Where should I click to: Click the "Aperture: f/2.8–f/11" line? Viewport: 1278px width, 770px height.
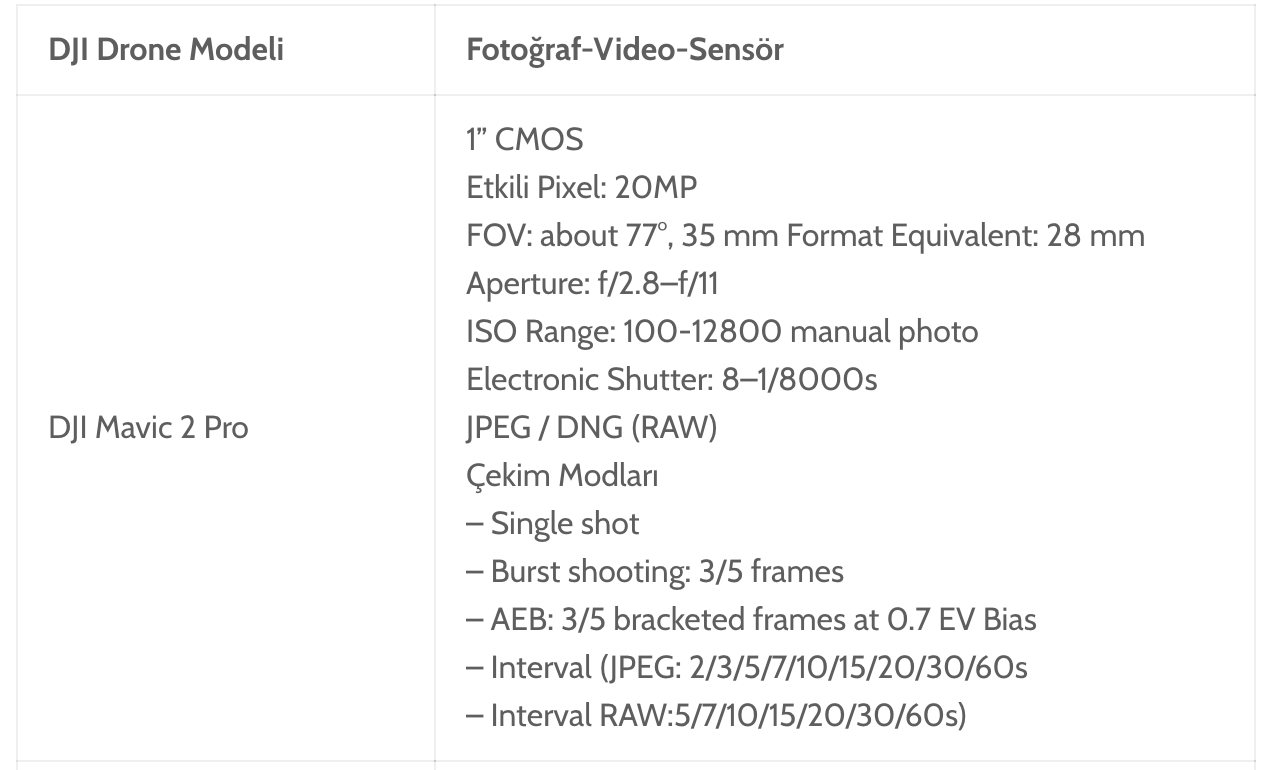coord(592,283)
